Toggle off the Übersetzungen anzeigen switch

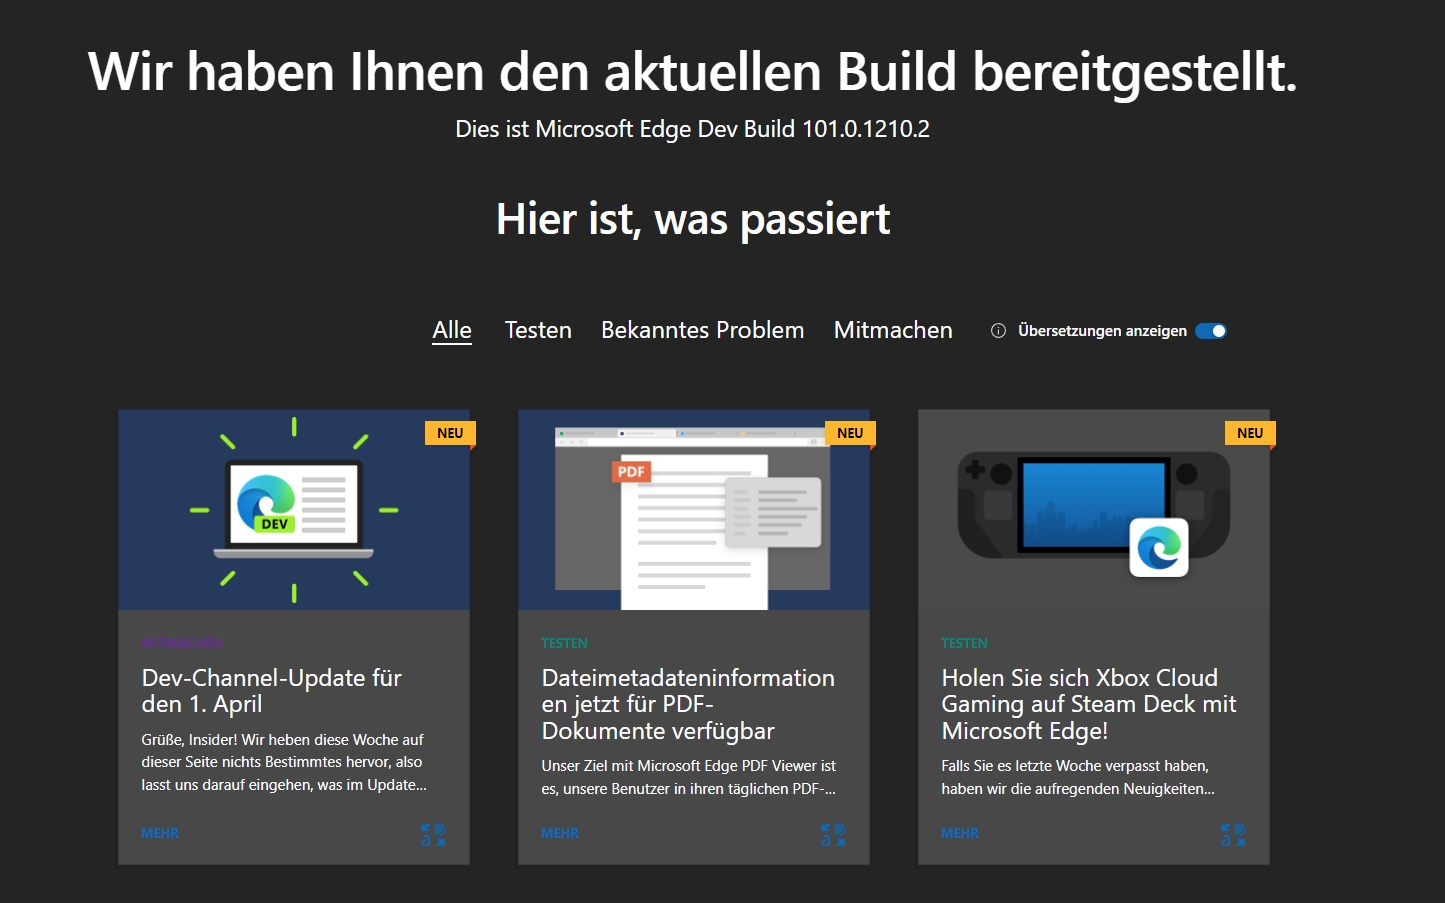pyautogui.click(x=1211, y=331)
